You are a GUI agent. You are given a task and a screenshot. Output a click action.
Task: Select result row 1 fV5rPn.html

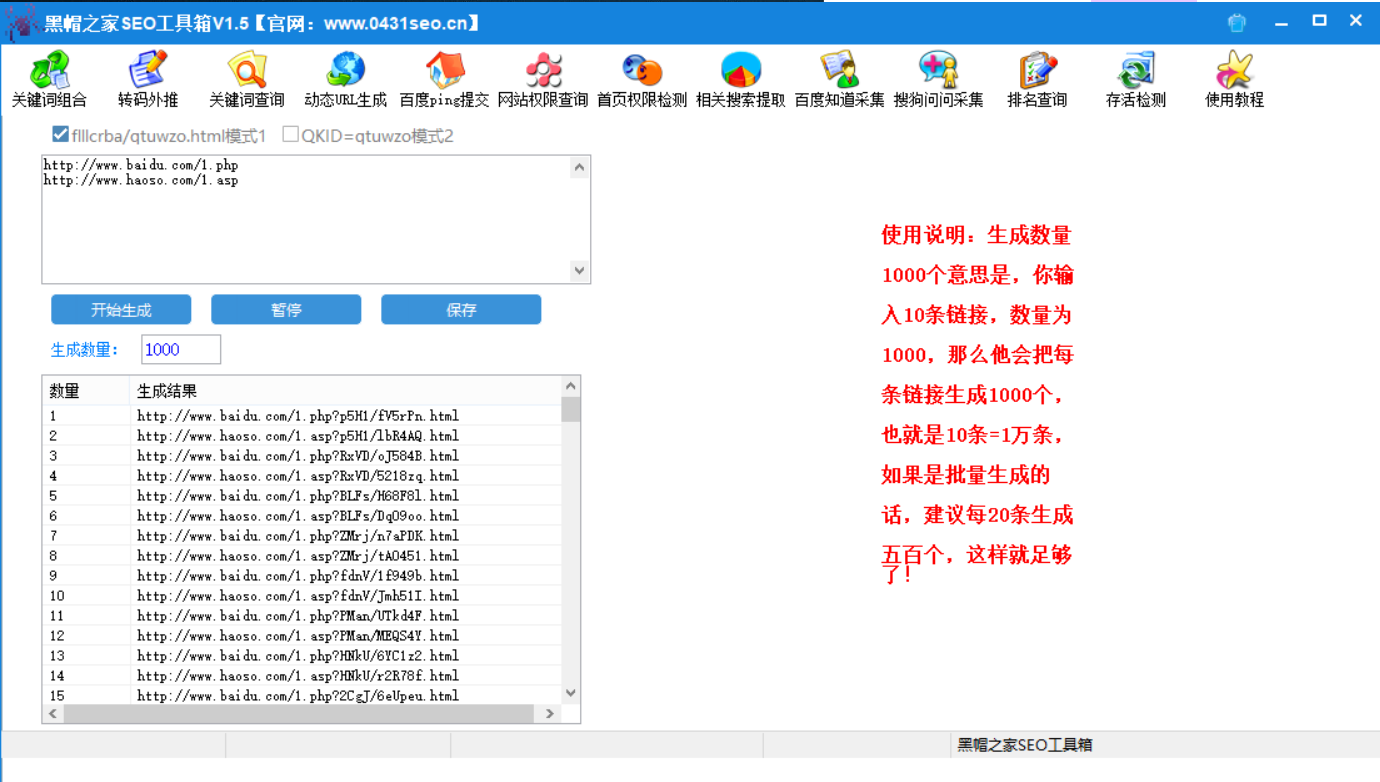click(x=302, y=416)
